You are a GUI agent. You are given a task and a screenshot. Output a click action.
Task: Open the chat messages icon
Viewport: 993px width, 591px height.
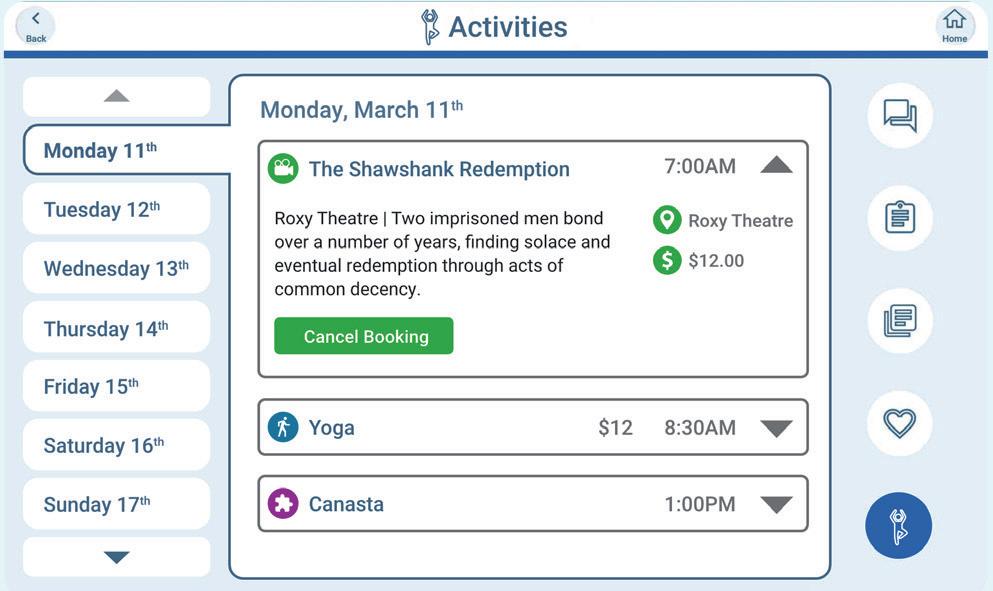pos(900,116)
